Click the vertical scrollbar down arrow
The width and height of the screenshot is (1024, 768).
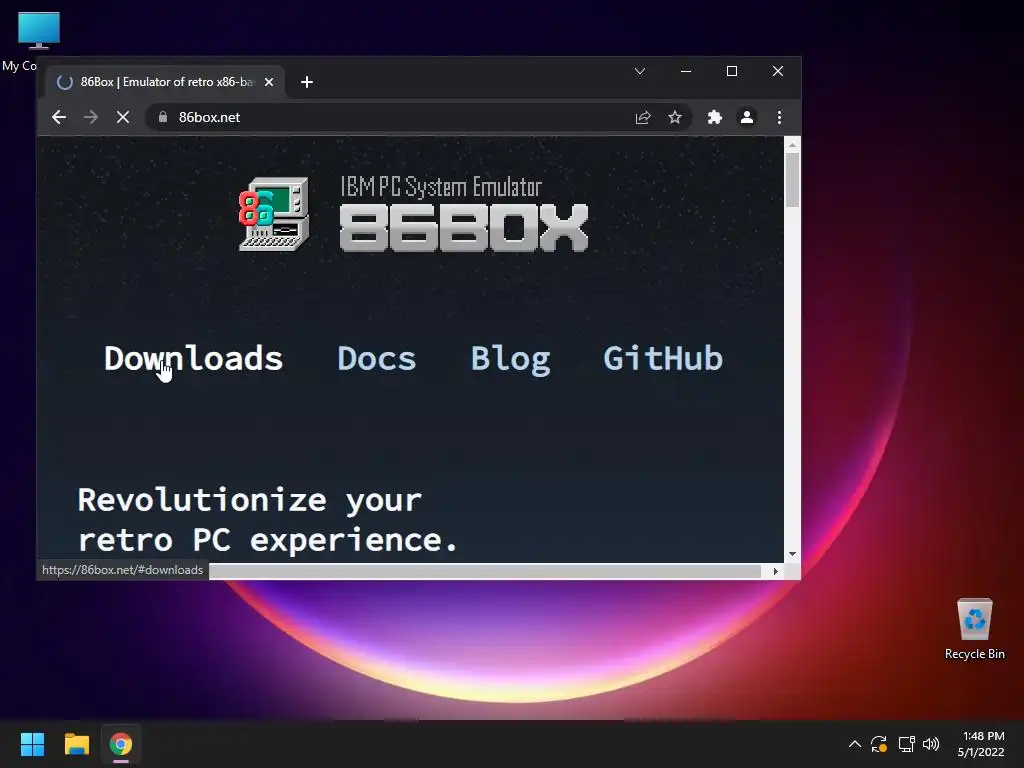pyautogui.click(x=792, y=554)
